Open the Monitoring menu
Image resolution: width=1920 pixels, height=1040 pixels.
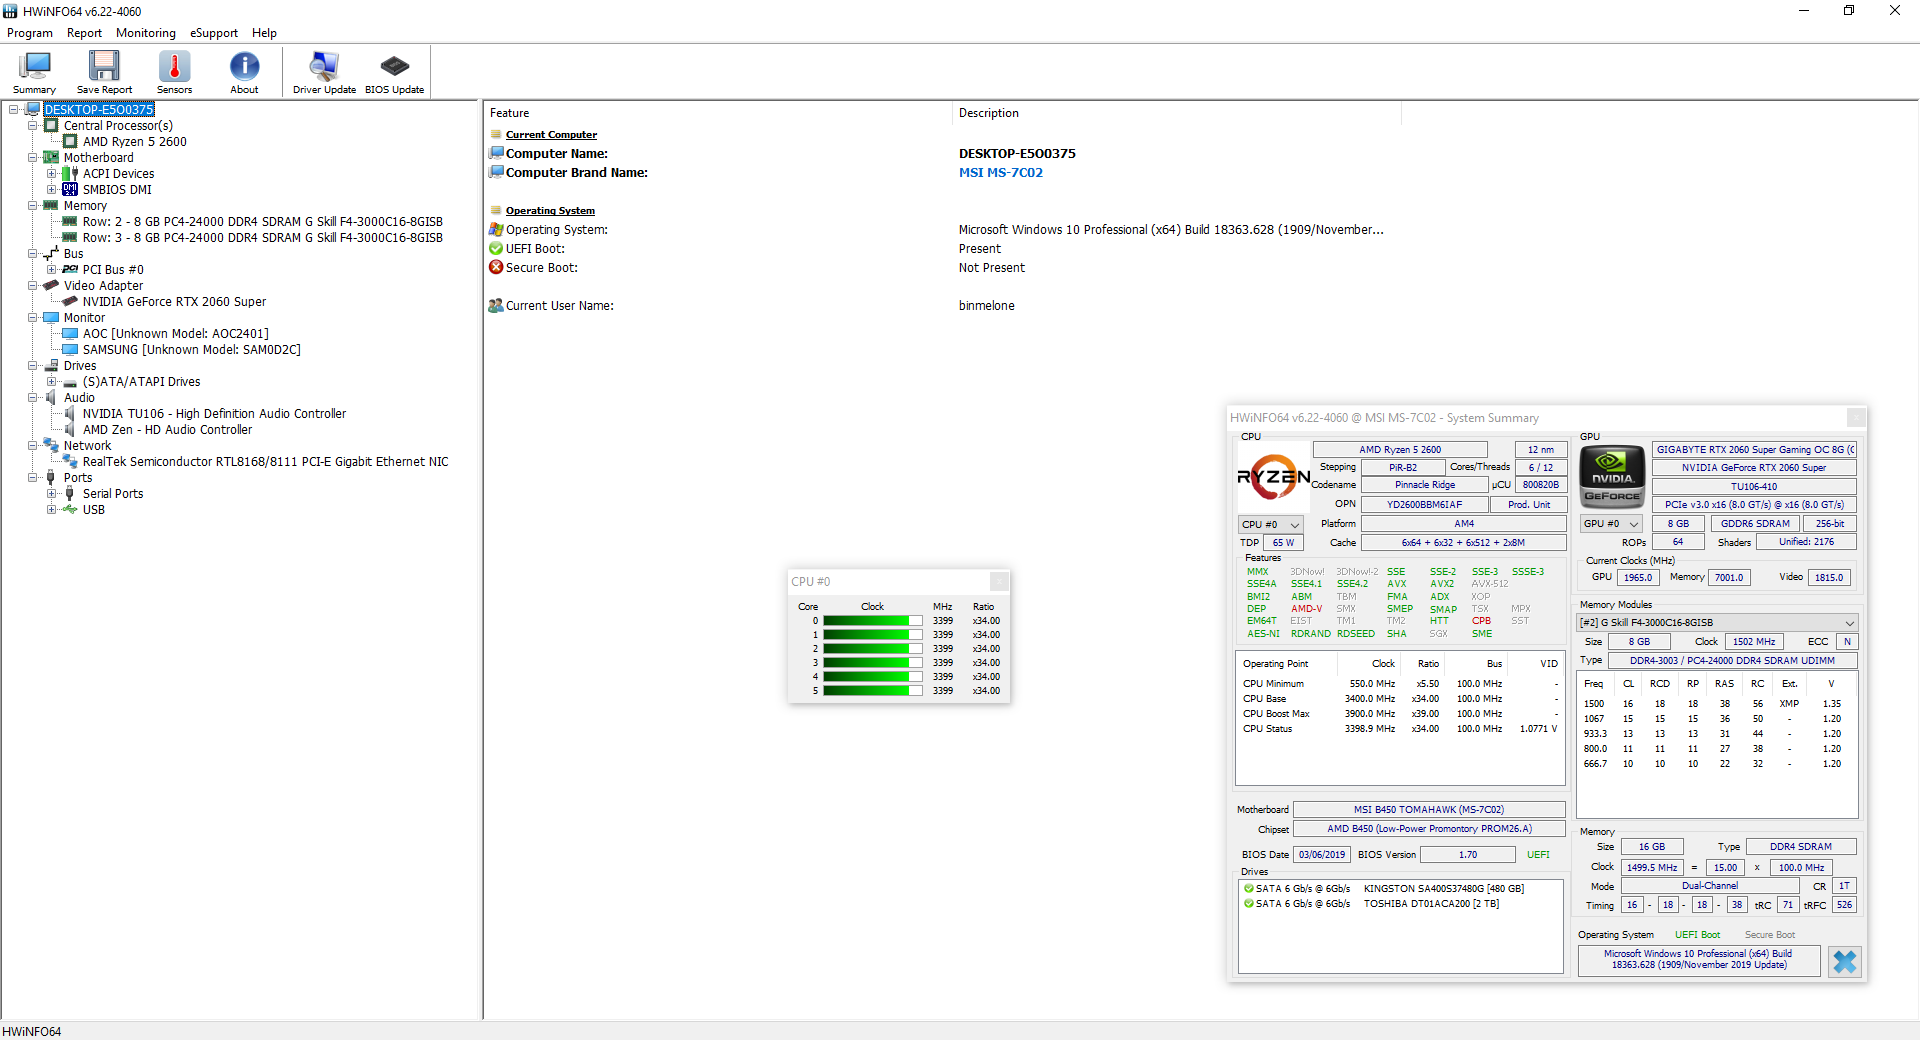(146, 33)
